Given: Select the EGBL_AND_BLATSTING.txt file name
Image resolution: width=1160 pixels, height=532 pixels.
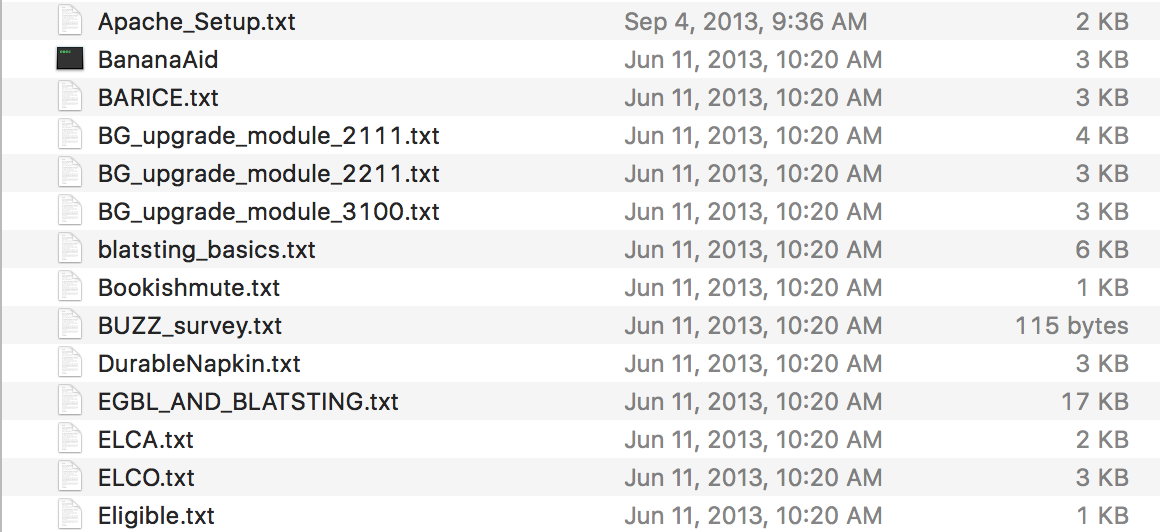Looking at the screenshot, I should pyautogui.click(x=248, y=402).
